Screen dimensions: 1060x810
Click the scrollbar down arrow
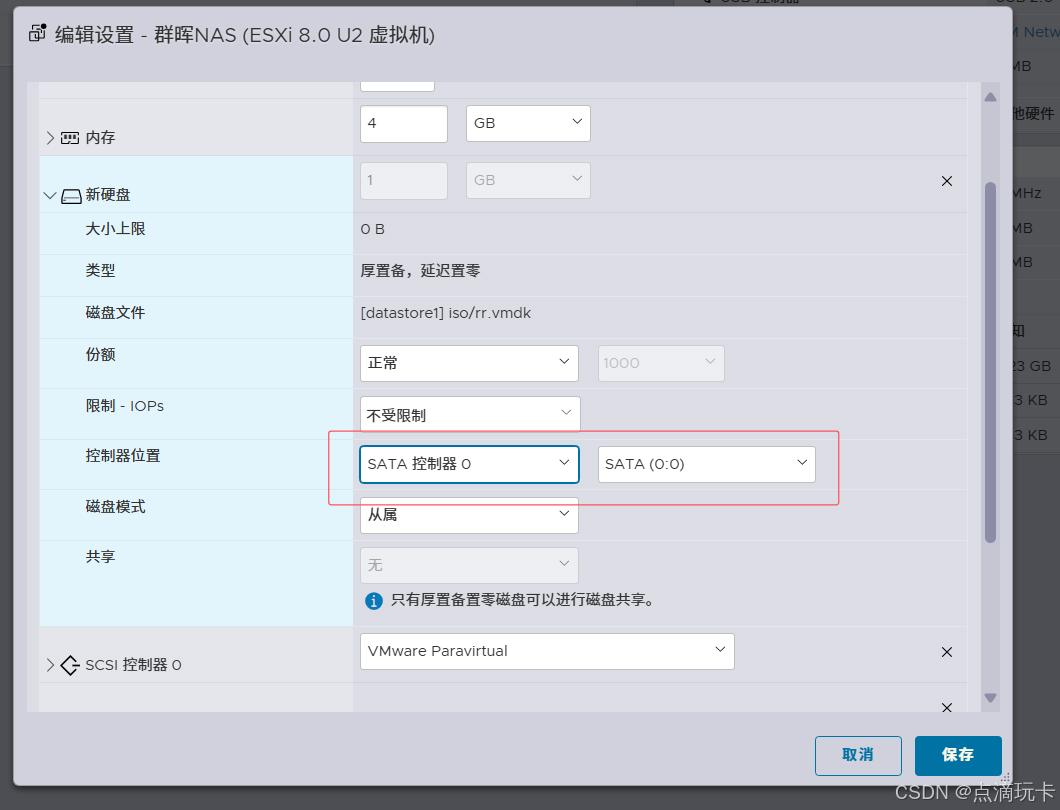990,698
